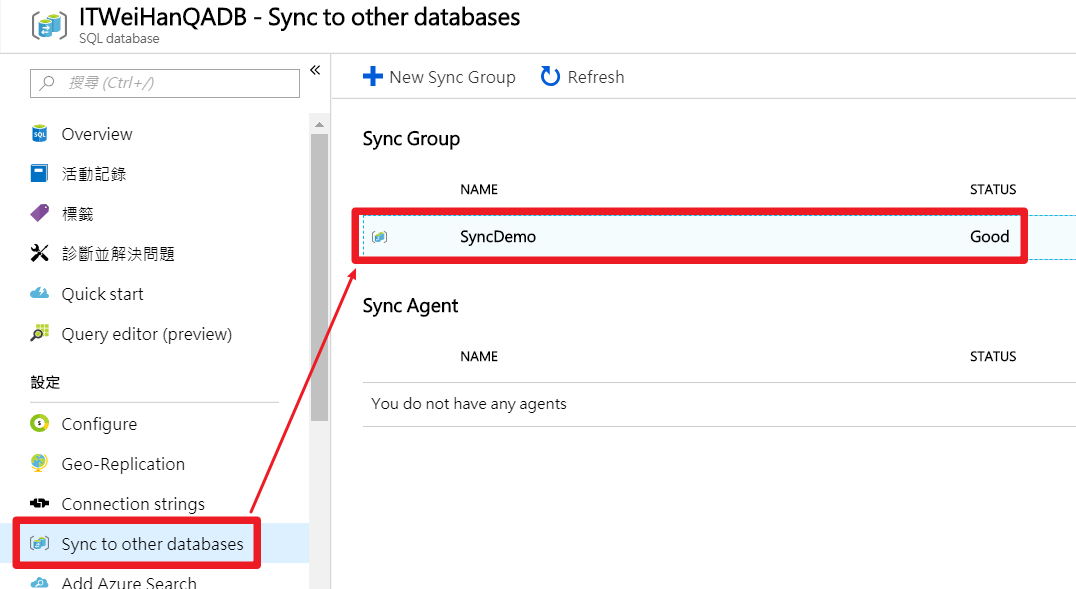Viewport: 1076px width, 589px height.
Task: Open 診斷並解決問題 in the sidebar
Action: point(118,253)
